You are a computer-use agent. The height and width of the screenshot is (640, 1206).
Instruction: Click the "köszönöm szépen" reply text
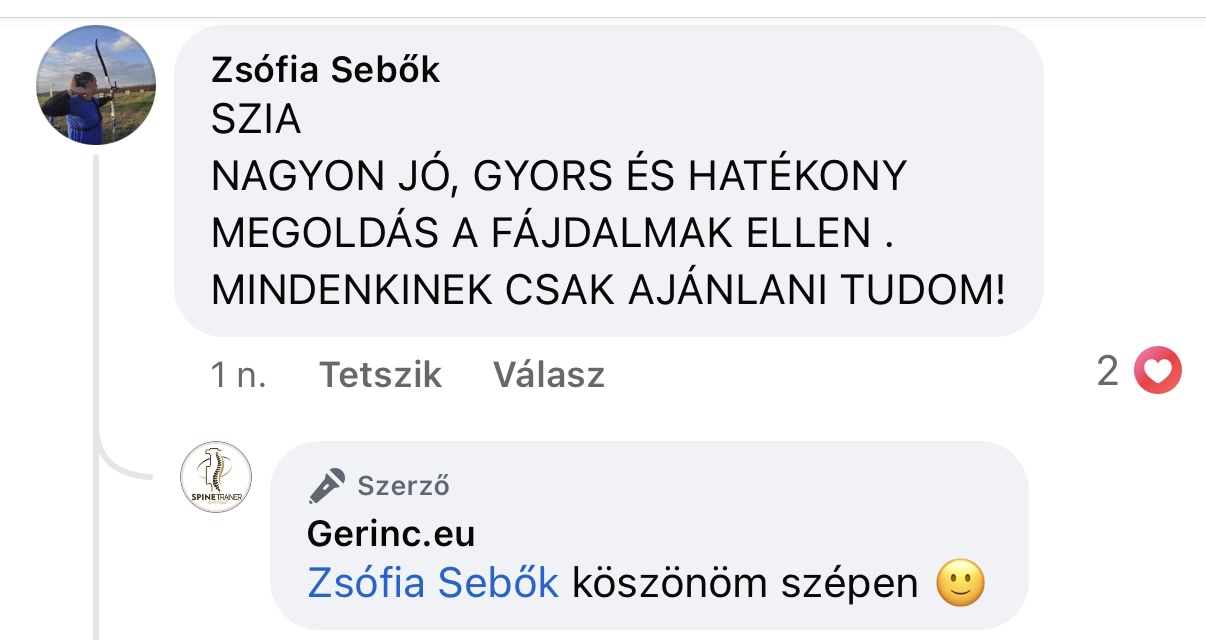(x=745, y=583)
